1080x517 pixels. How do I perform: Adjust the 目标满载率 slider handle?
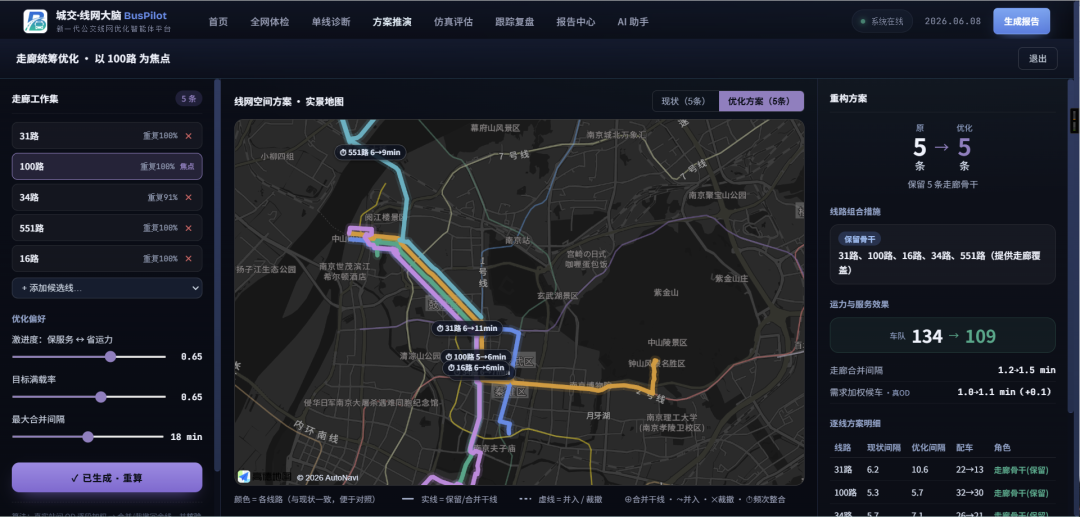click(x=101, y=397)
